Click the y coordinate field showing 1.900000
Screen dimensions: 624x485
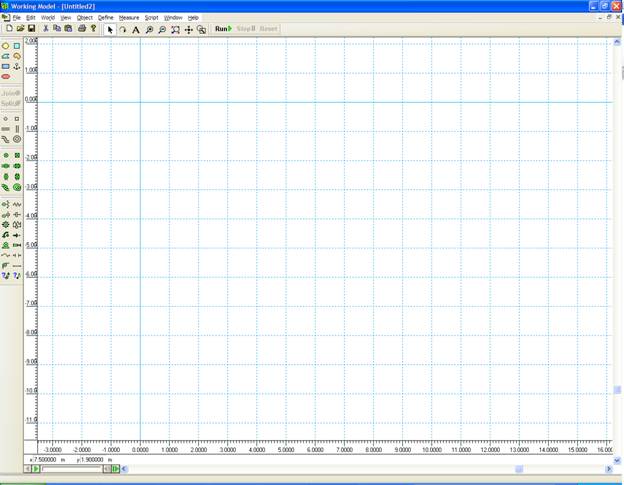[x=90, y=460]
